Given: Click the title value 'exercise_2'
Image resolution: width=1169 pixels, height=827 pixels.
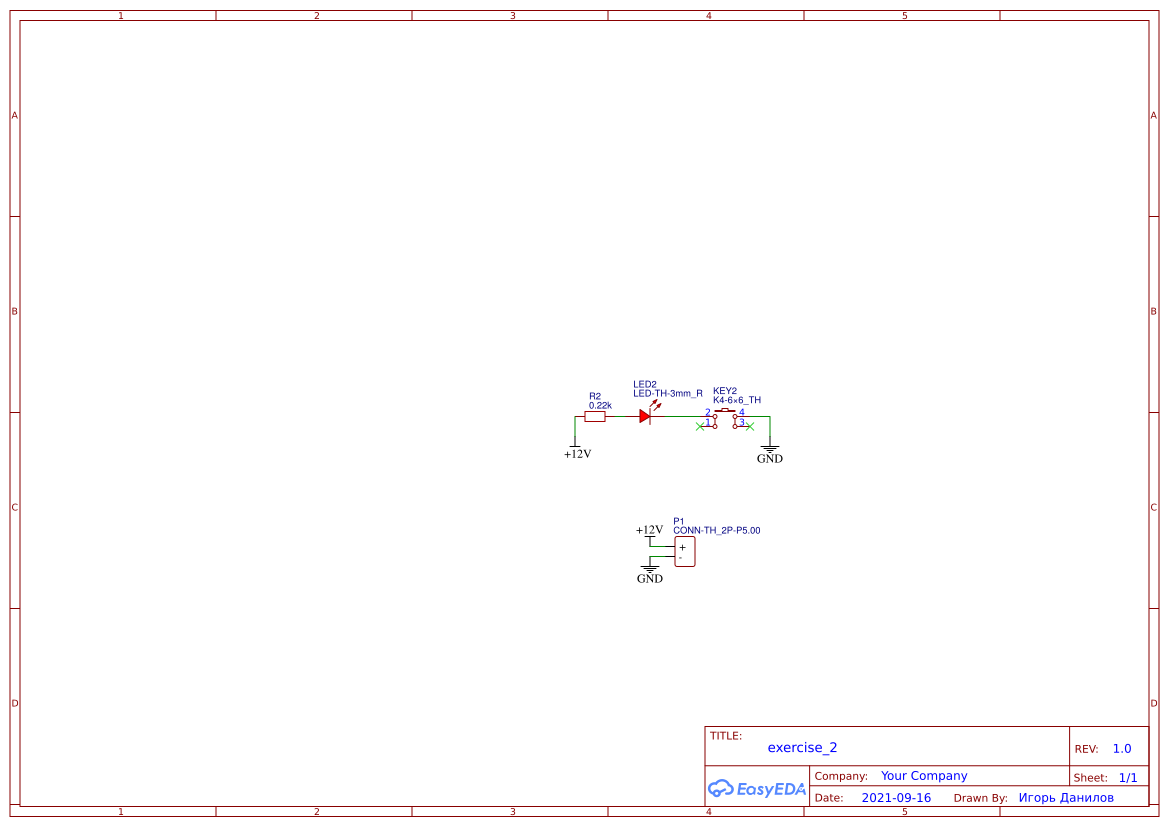Looking at the screenshot, I should click(x=802, y=747).
